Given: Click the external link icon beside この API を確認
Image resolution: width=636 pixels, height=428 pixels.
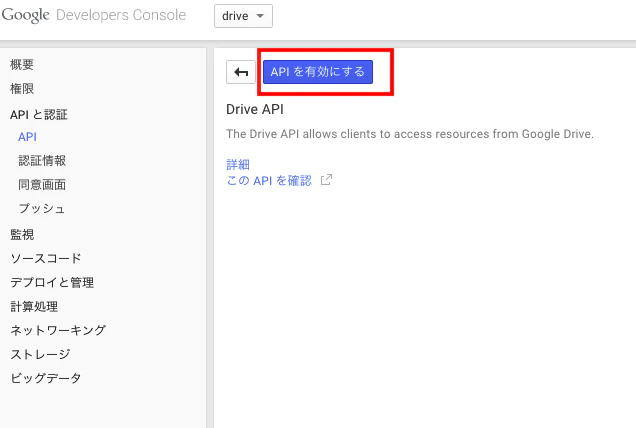Looking at the screenshot, I should coord(327,180).
